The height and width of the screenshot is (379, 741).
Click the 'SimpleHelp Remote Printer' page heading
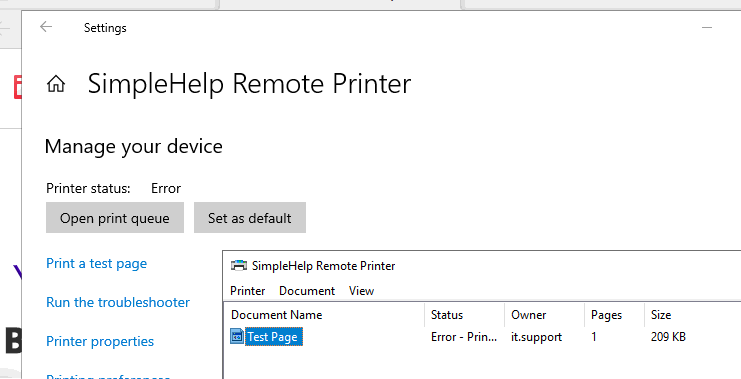point(249,84)
